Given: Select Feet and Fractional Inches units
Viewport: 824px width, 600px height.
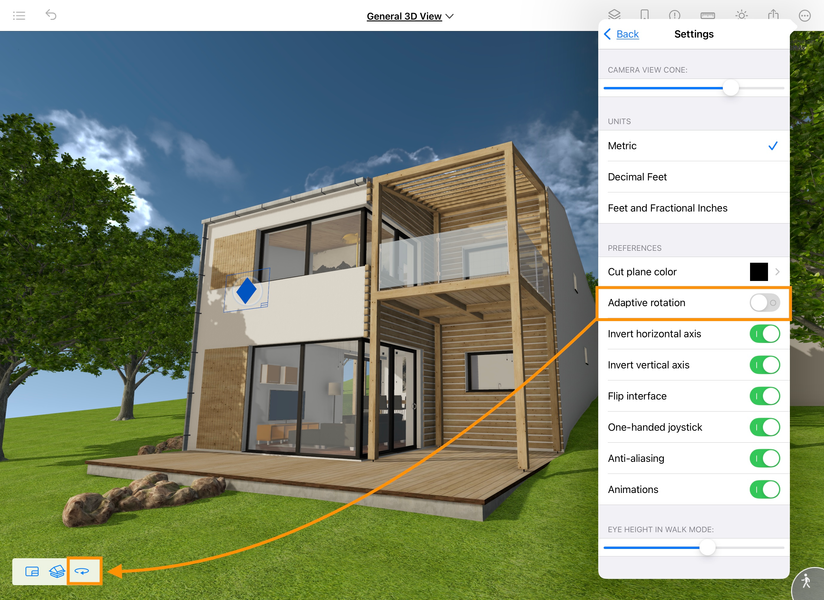Looking at the screenshot, I should pyautogui.click(x=694, y=208).
